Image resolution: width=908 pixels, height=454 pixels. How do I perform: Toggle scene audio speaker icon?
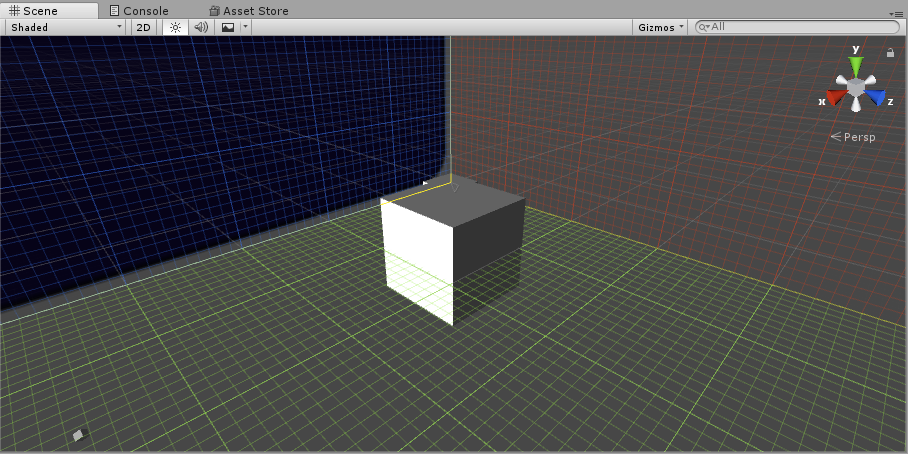pos(201,27)
